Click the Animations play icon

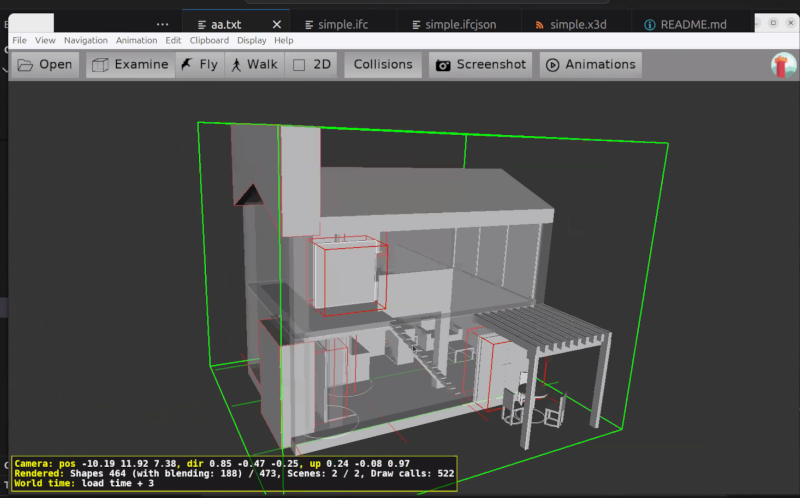pos(551,65)
